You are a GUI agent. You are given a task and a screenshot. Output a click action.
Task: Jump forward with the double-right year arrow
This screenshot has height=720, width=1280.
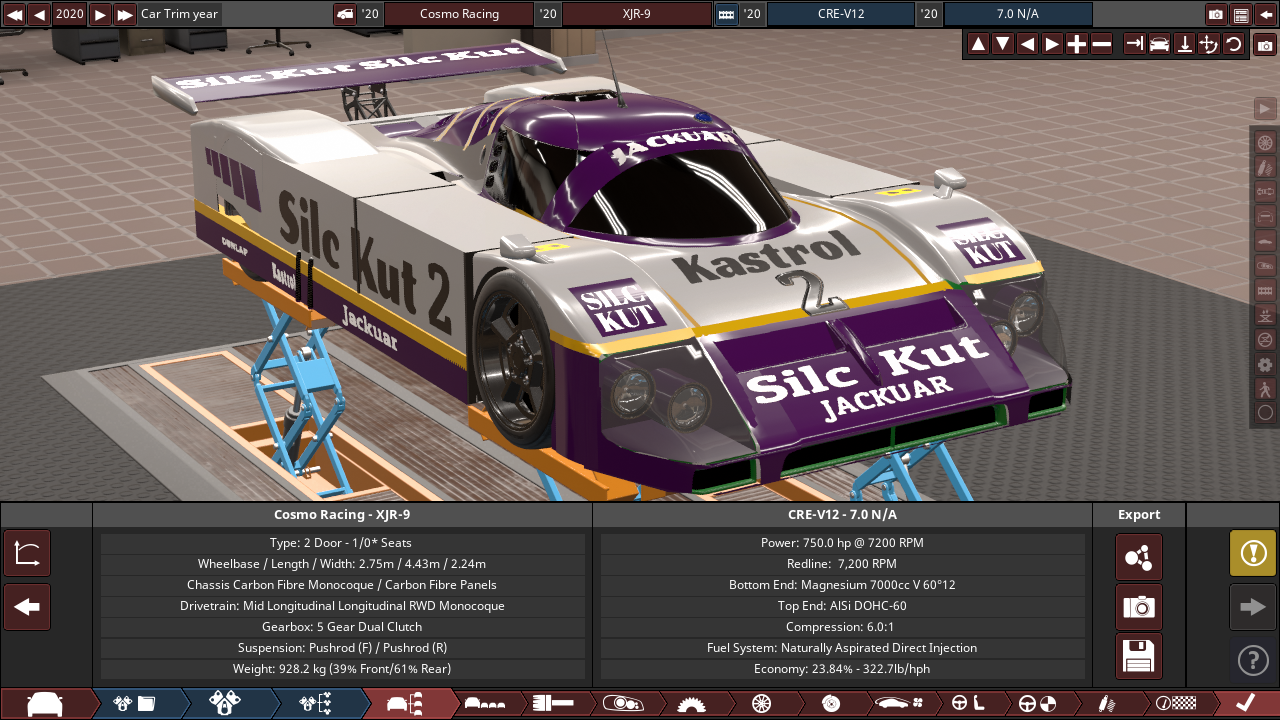[x=125, y=14]
